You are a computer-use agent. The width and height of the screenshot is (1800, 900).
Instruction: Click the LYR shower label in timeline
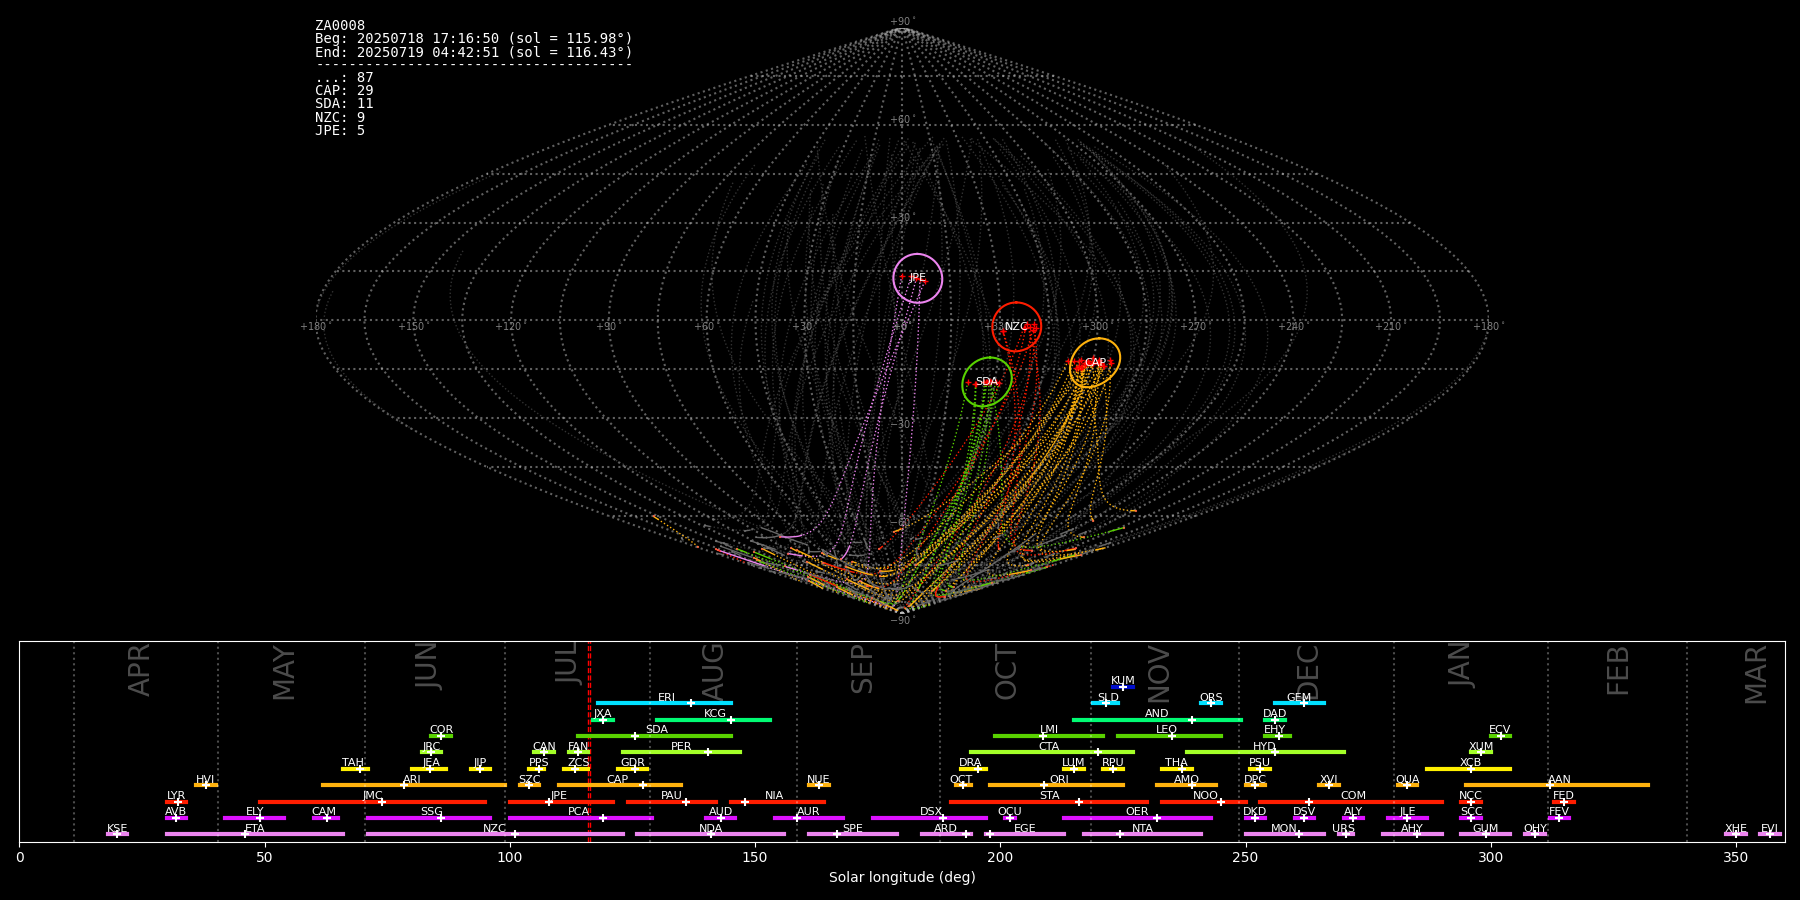coord(176,796)
